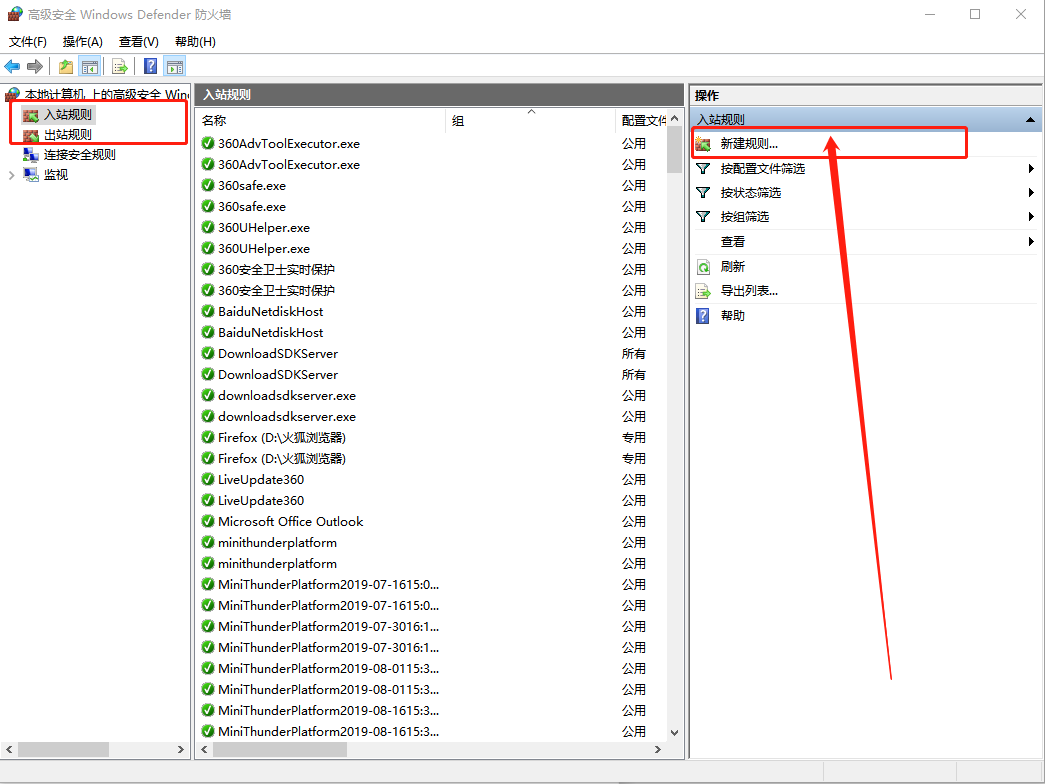
Task: Click the 帮助 help icon in the 操作 pane
Action: tap(703, 315)
